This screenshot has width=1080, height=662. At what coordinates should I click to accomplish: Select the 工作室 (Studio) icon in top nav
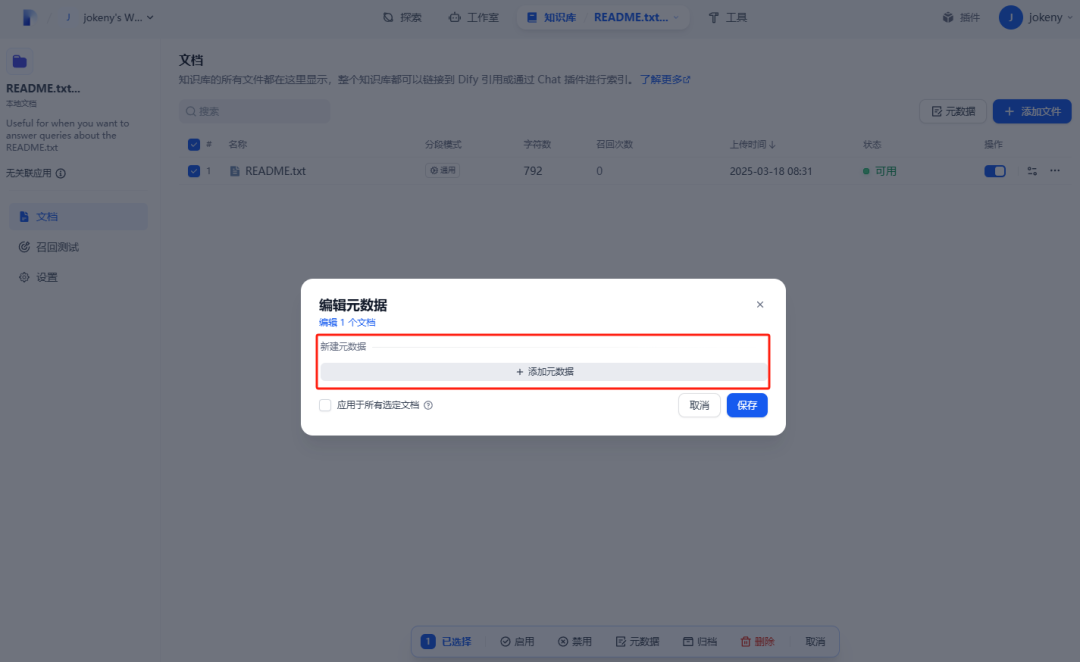pos(455,17)
